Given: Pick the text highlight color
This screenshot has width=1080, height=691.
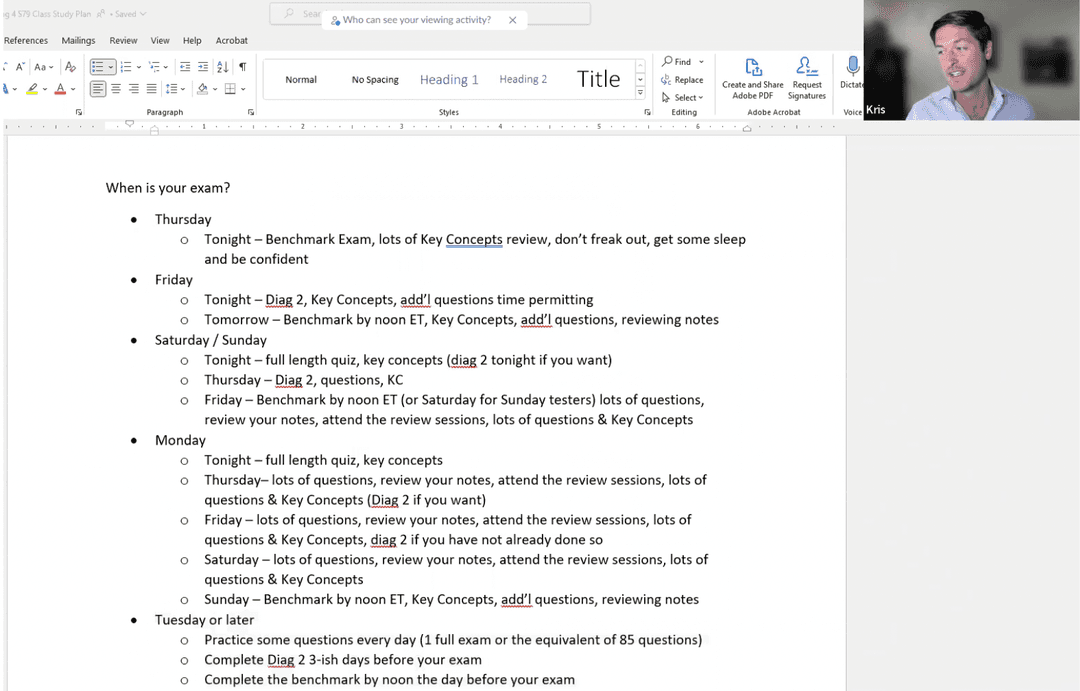Looking at the screenshot, I should coord(33,89).
